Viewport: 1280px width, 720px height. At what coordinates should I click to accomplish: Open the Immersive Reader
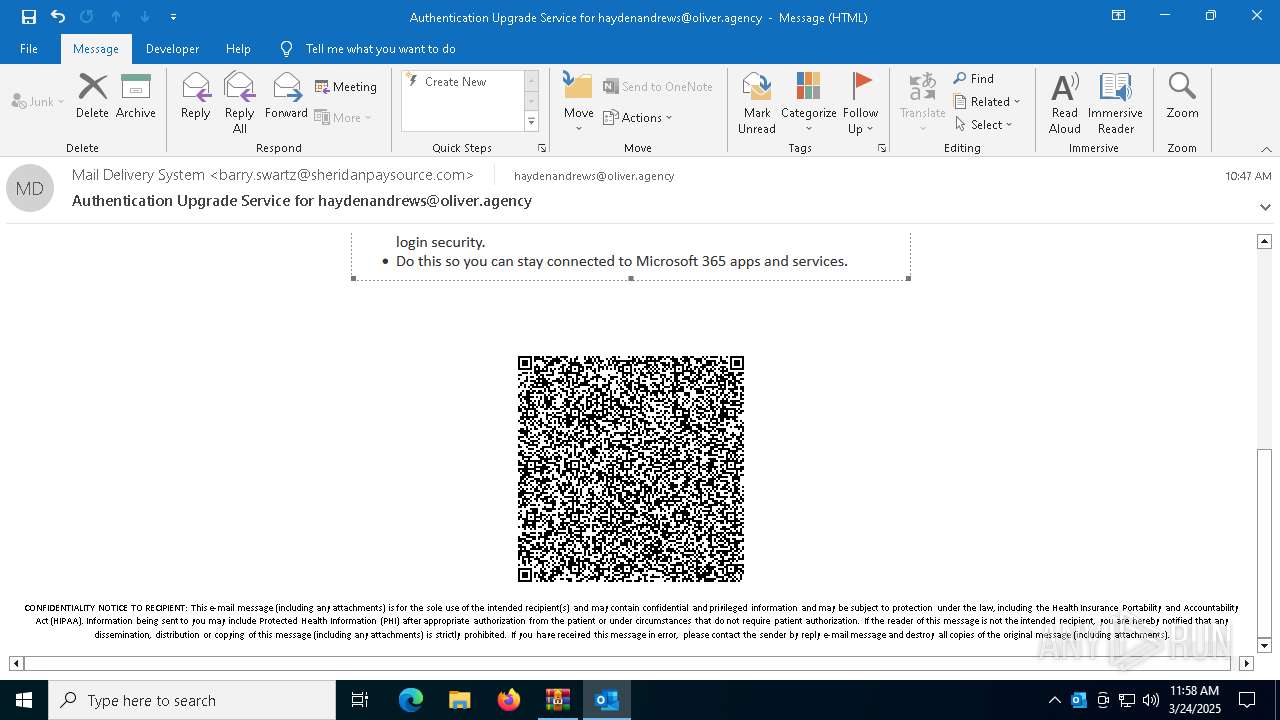[1115, 103]
